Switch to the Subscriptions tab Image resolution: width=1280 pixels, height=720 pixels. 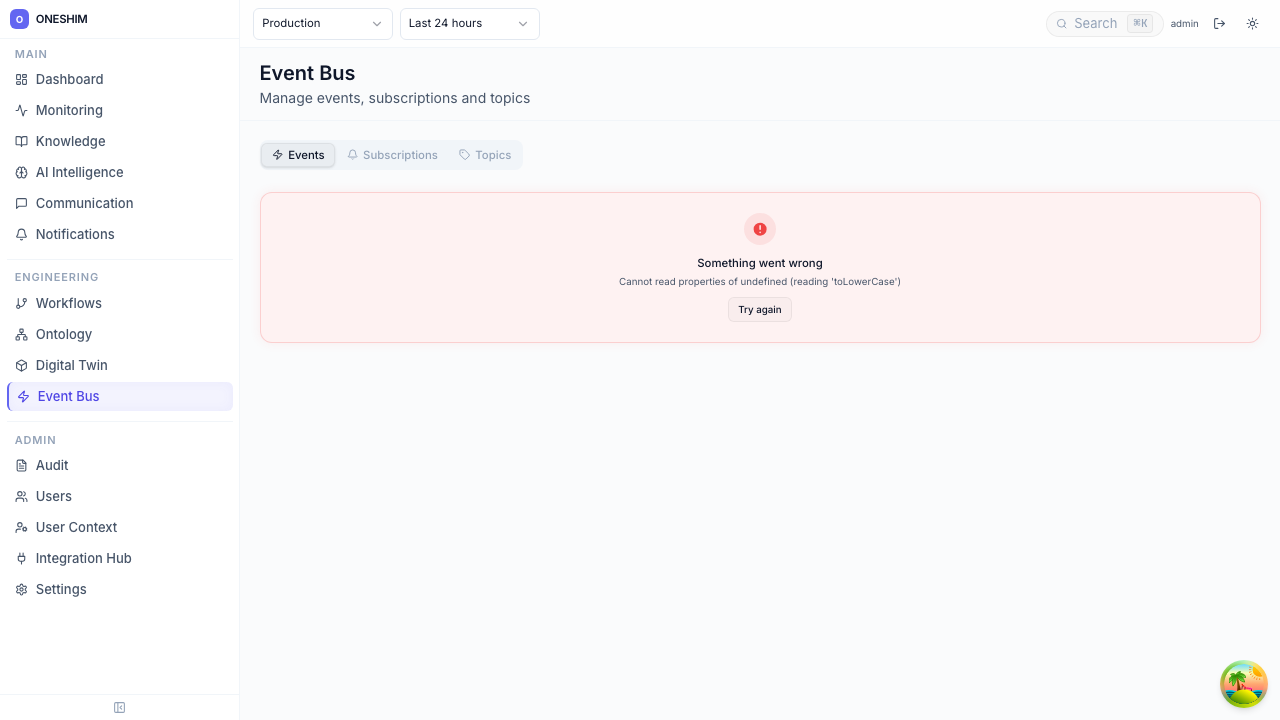coord(392,155)
